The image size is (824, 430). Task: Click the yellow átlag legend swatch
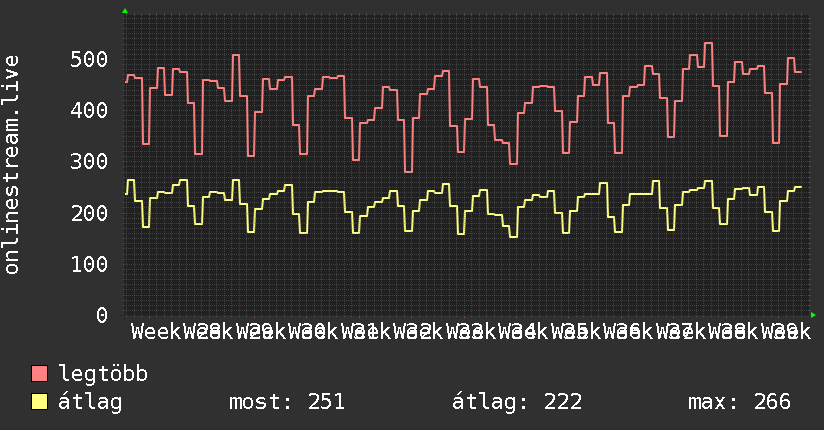39,402
